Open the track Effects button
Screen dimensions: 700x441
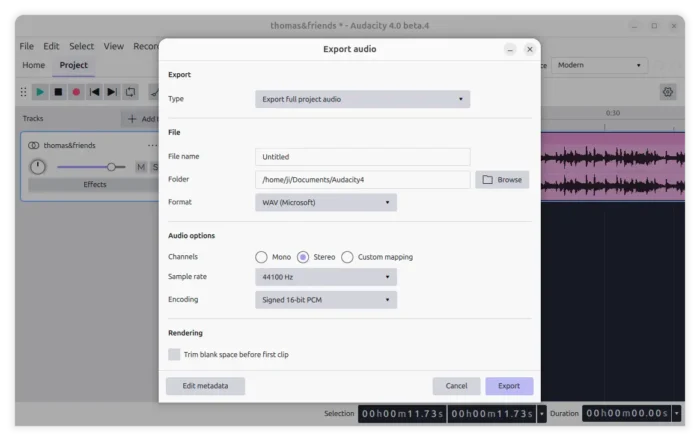tap(94, 184)
